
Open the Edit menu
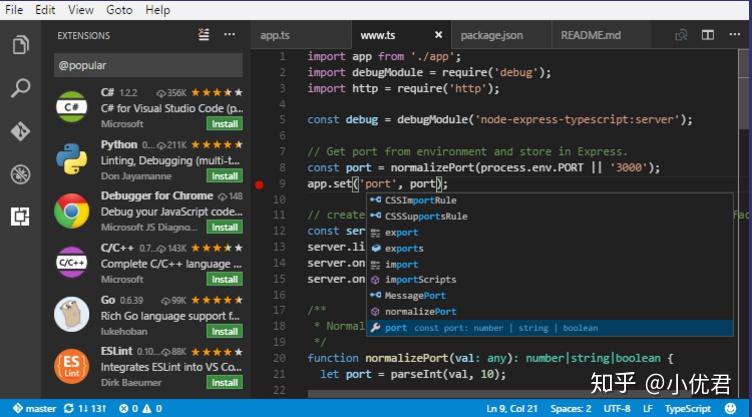tap(45, 10)
